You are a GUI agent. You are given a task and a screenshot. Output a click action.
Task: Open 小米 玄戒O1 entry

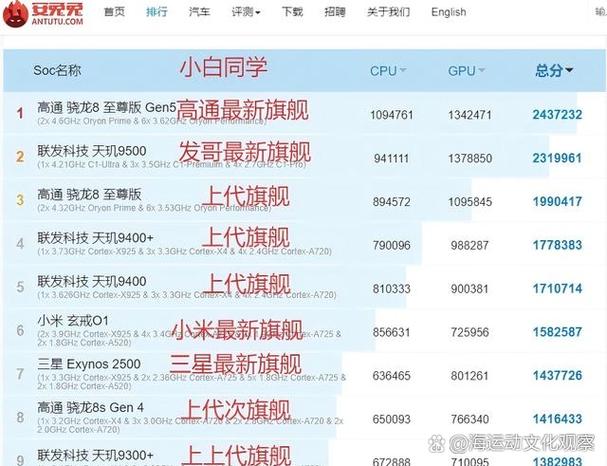point(73,320)
